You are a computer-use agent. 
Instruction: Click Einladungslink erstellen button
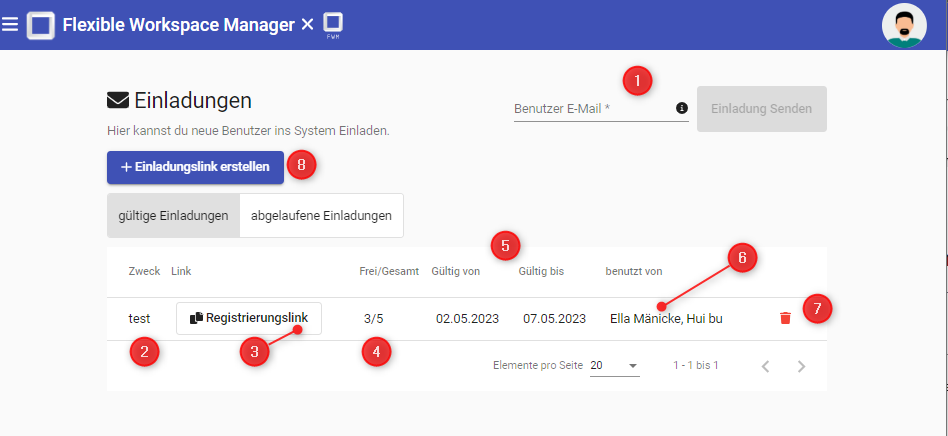coord(195,167)
